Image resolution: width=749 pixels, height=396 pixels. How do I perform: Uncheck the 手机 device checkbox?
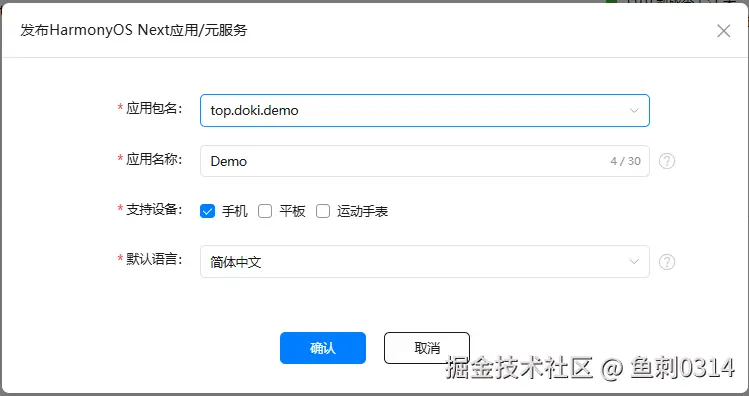pos(207,211)
